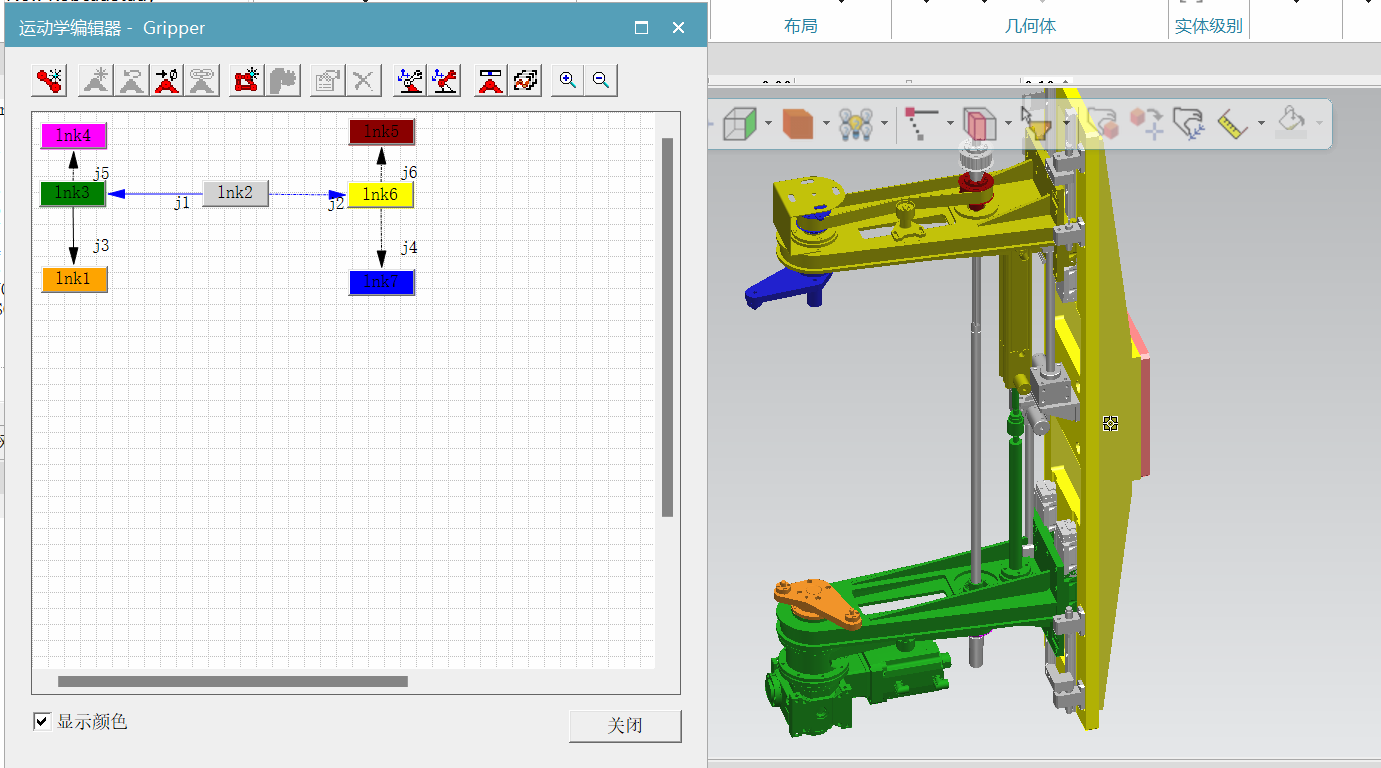
Task: Click the paint bucket color icon
Action: 1291,123
